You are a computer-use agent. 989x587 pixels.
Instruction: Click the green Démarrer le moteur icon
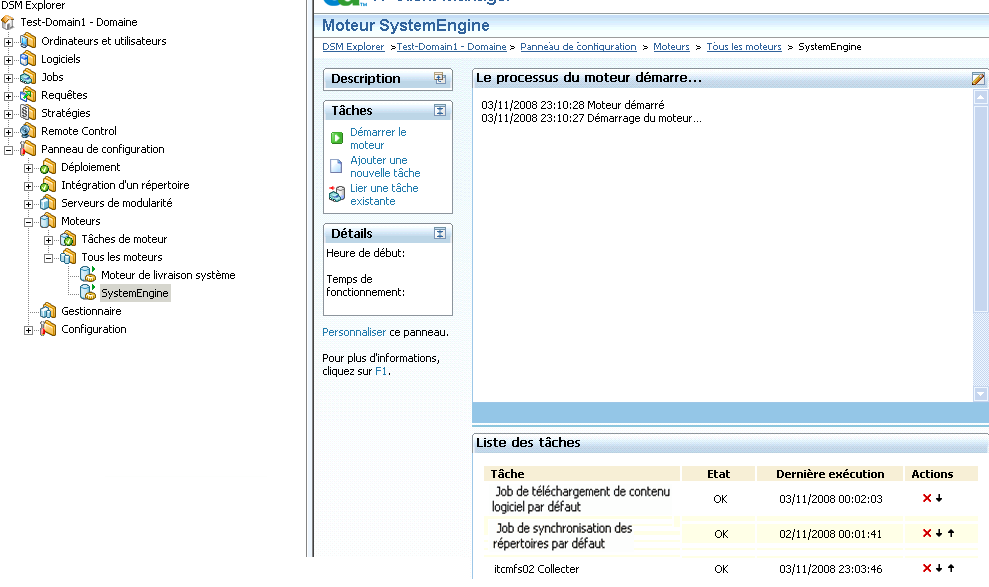337,138
